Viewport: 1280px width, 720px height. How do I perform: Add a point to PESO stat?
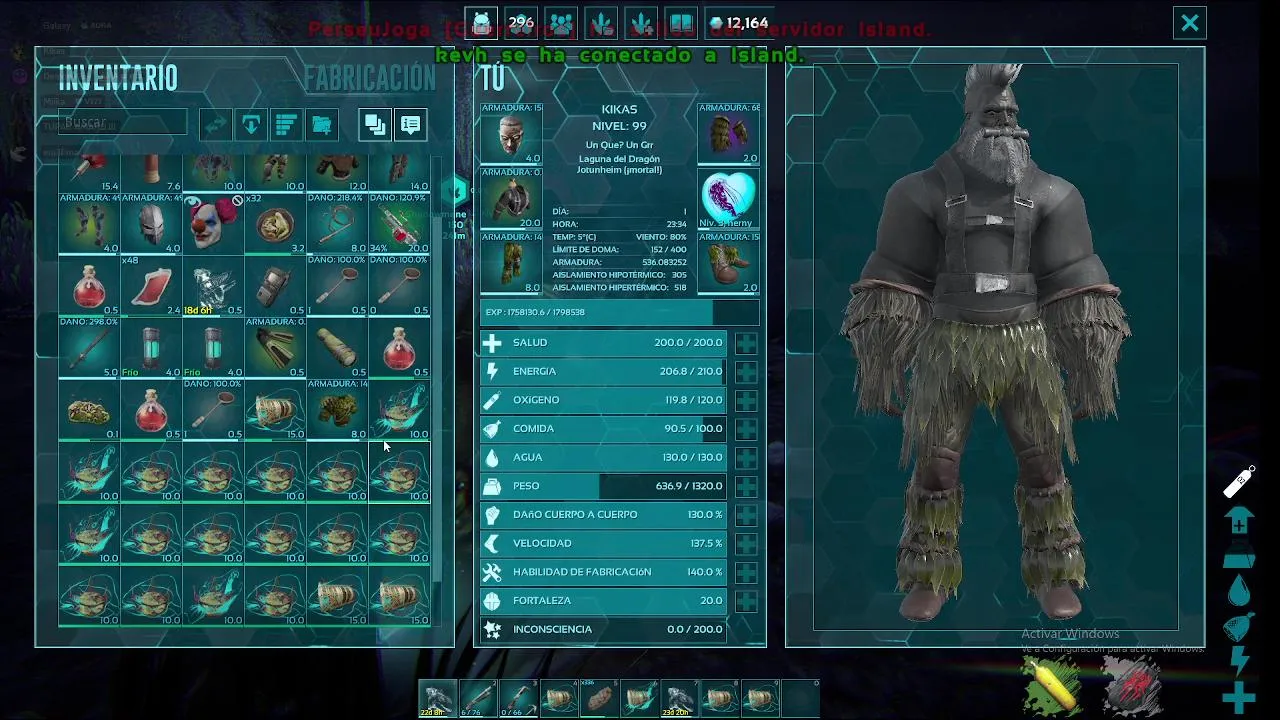pyautogui.click(x=746, y=486)
